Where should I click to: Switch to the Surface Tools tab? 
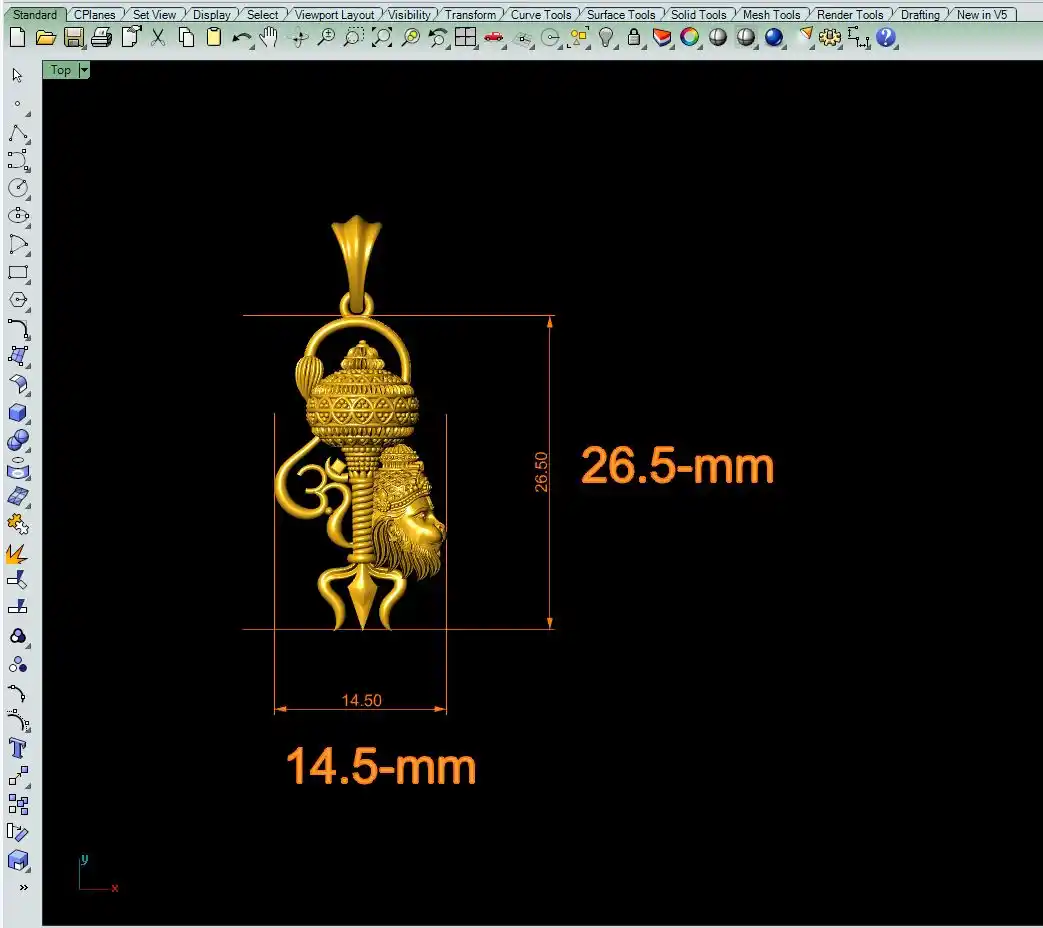[x=621, y=15]
